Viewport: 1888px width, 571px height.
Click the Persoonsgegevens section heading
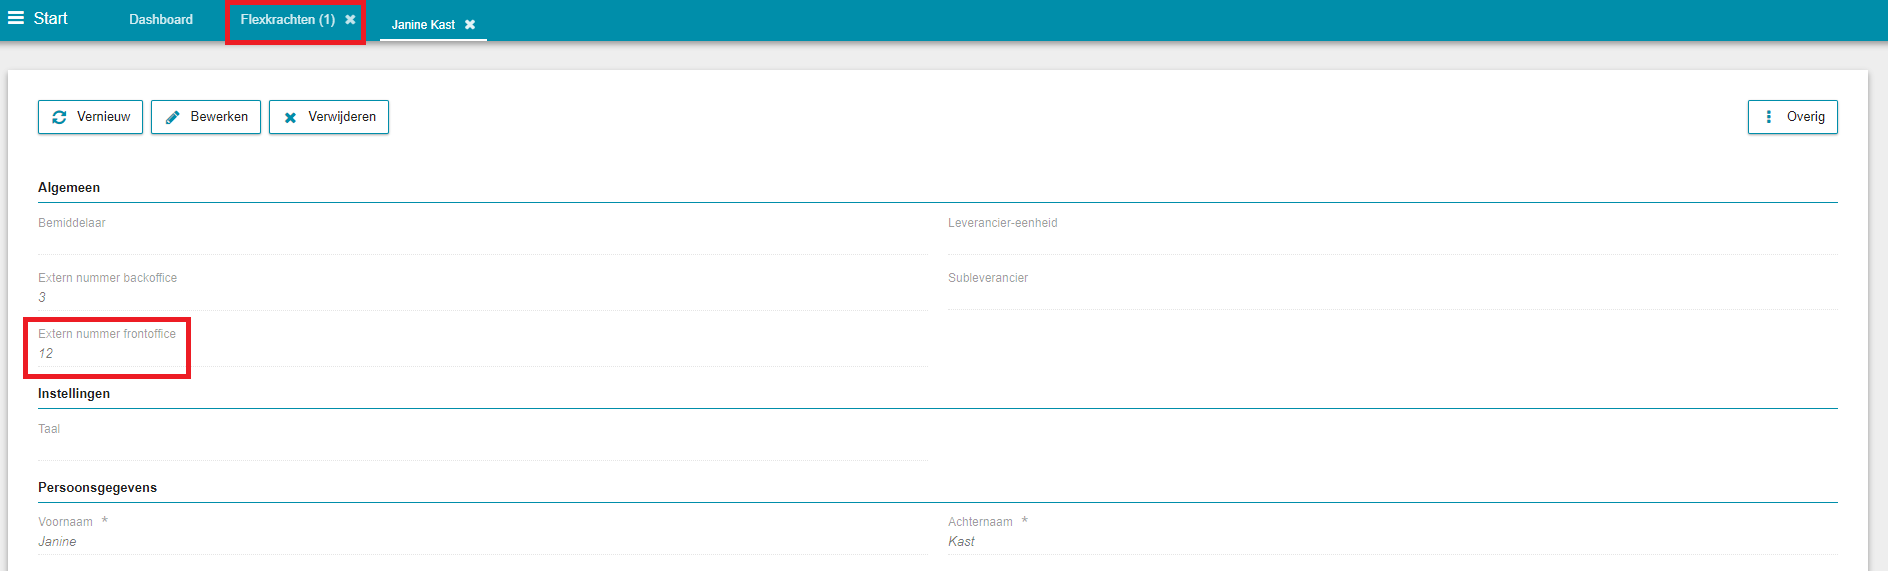click(97, 487)
